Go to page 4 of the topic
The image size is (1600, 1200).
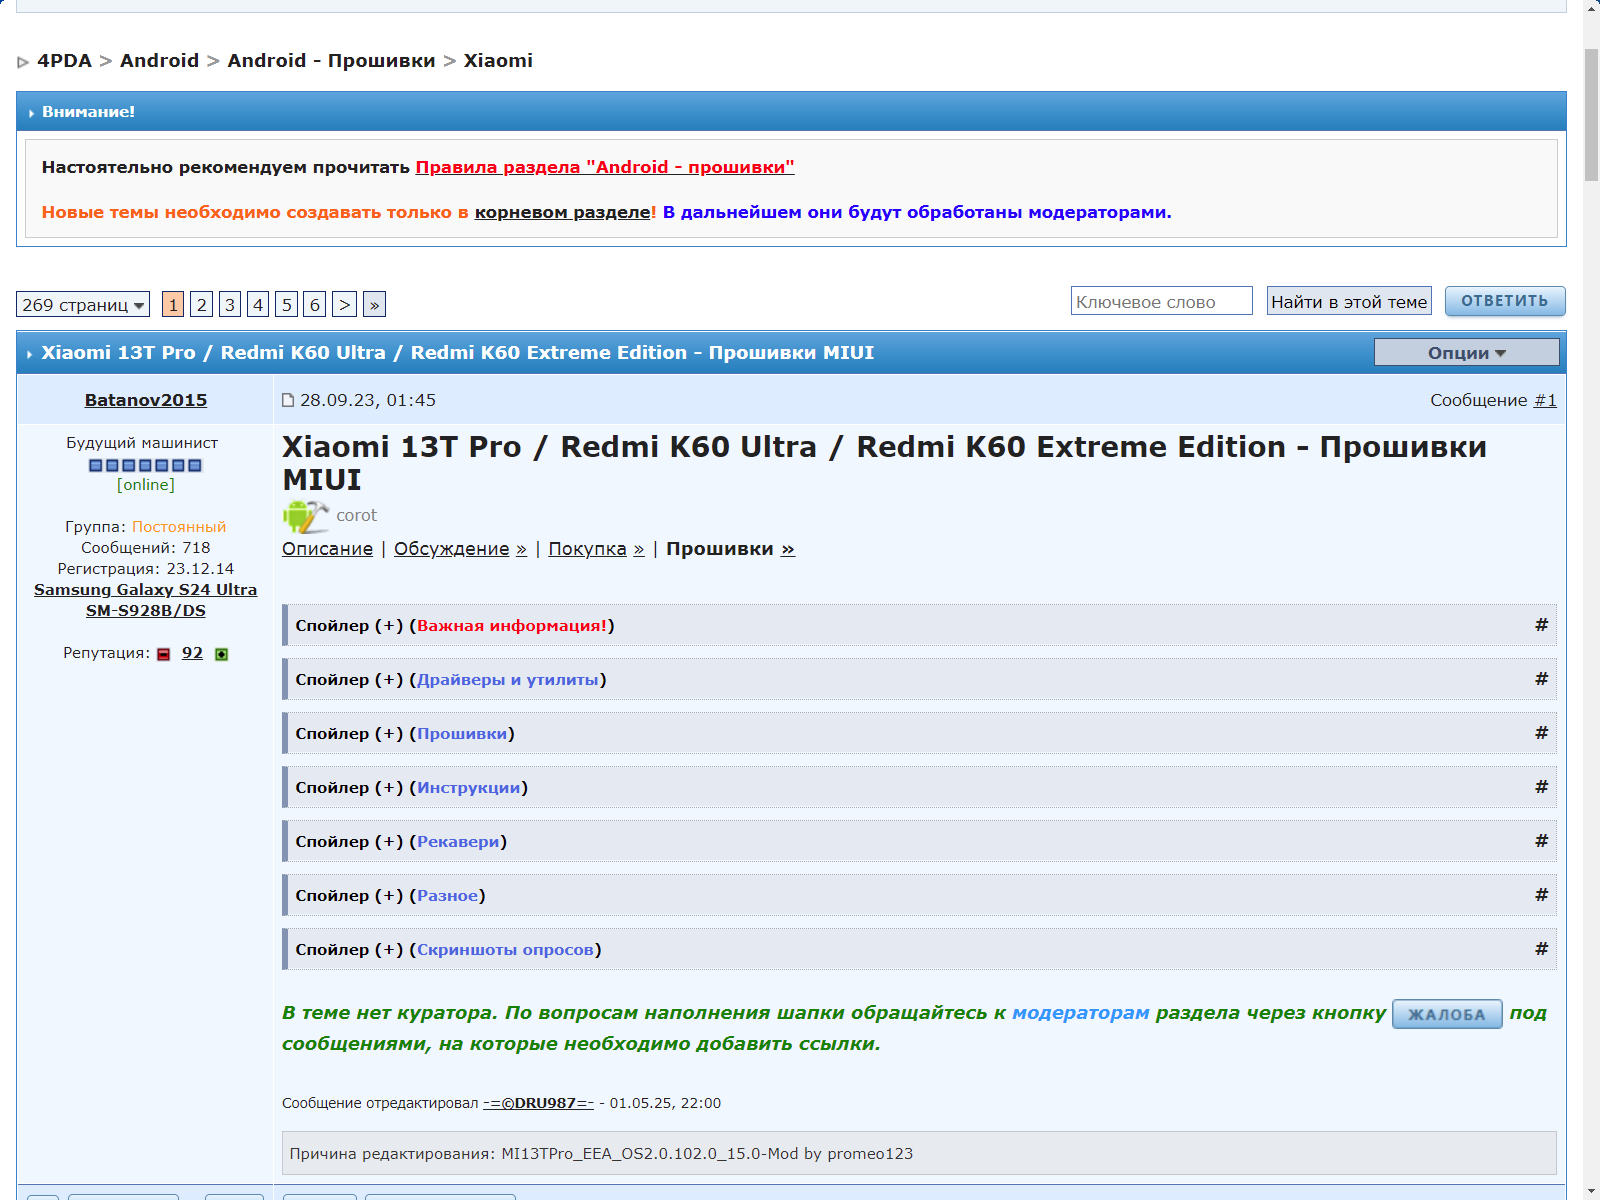pyautogui.click(x=258, y=305)
